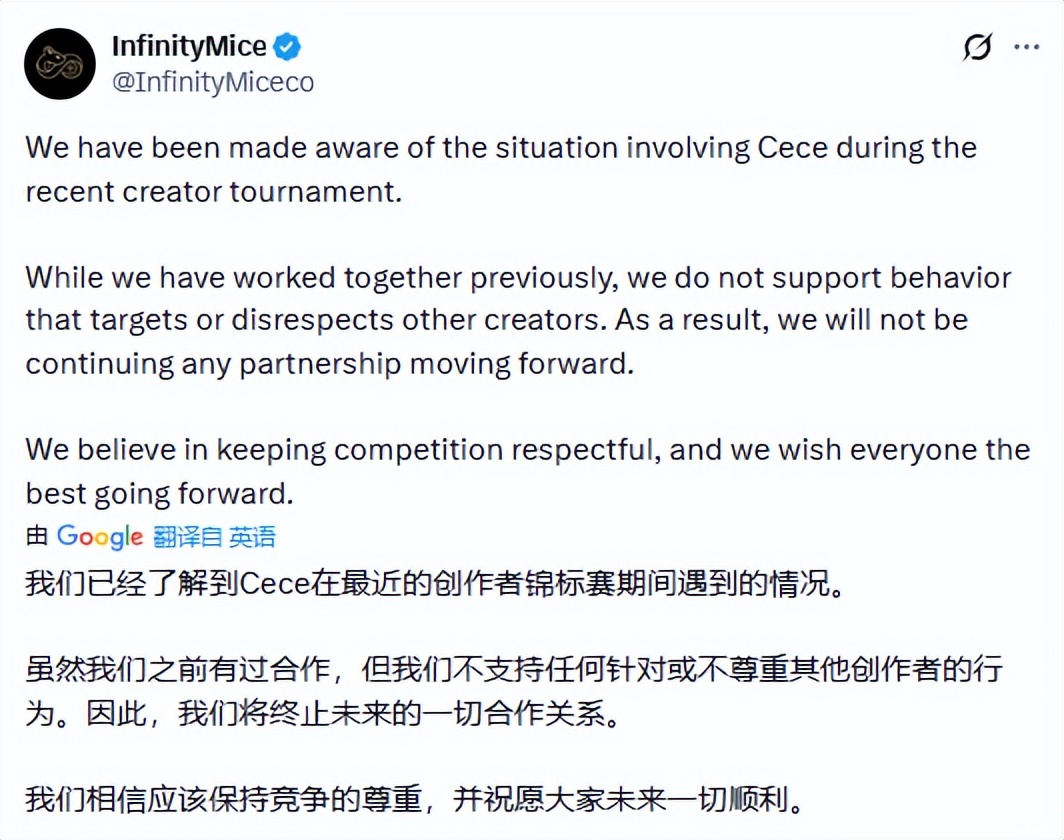Click the "英语" source language text
The image size is (1064, 840).
[251, 537]
